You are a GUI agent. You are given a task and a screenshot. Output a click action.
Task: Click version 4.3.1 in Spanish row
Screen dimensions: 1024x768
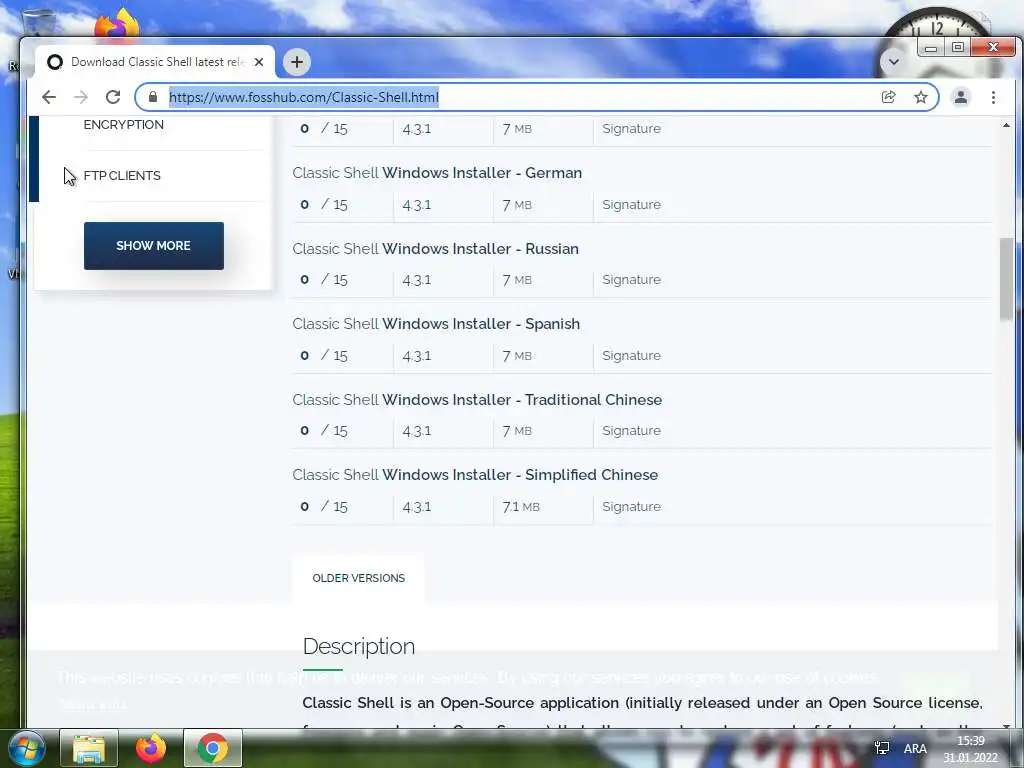click(x=417, y=356)
